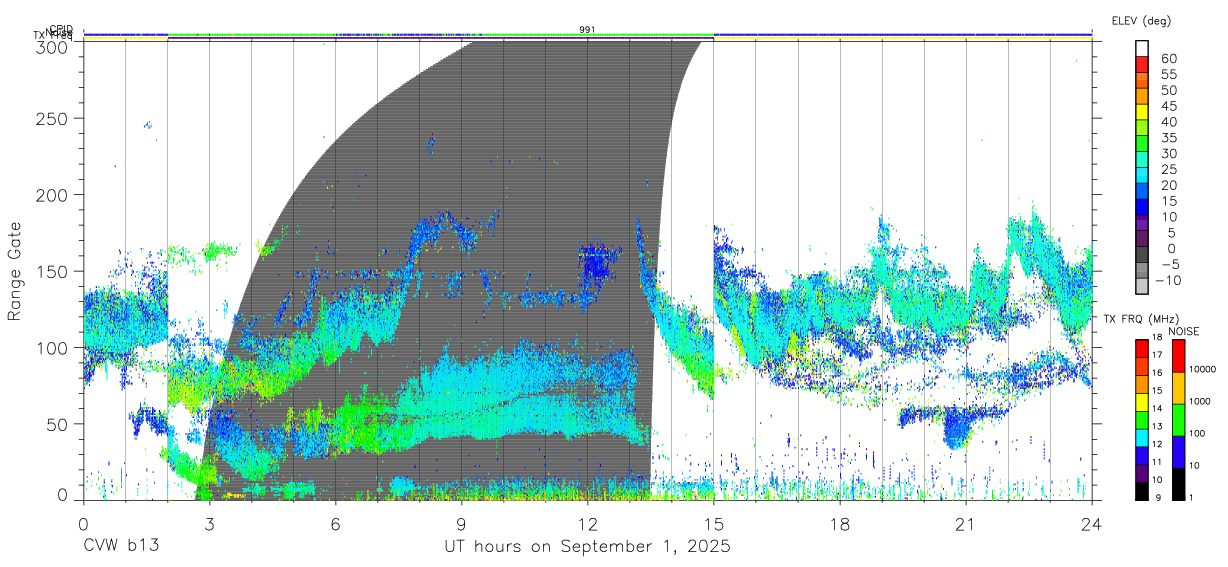Viewport: 1228px width, 567px height.
Task: Click the '30' label on ELEV colorbar
Action: click(x=1168, y=153)
